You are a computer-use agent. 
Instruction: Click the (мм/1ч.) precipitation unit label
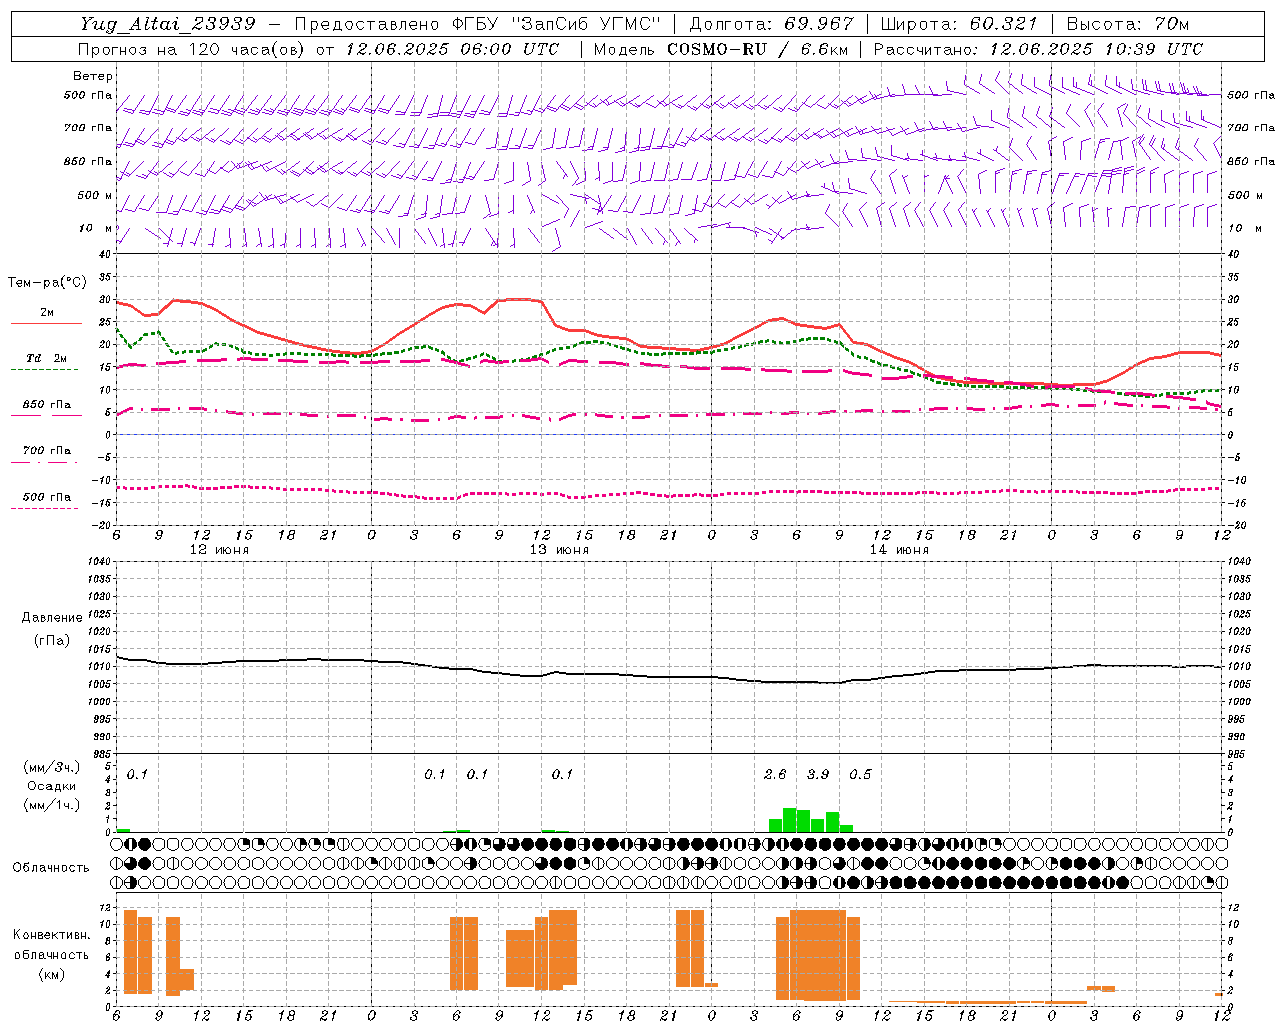coord(50,805)
